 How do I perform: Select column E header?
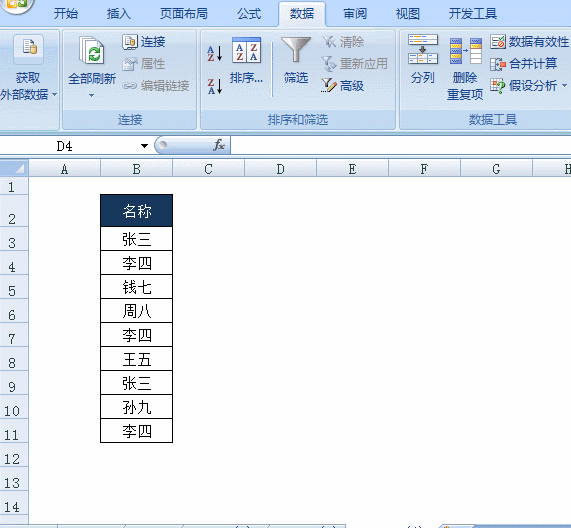pos(352,169)
